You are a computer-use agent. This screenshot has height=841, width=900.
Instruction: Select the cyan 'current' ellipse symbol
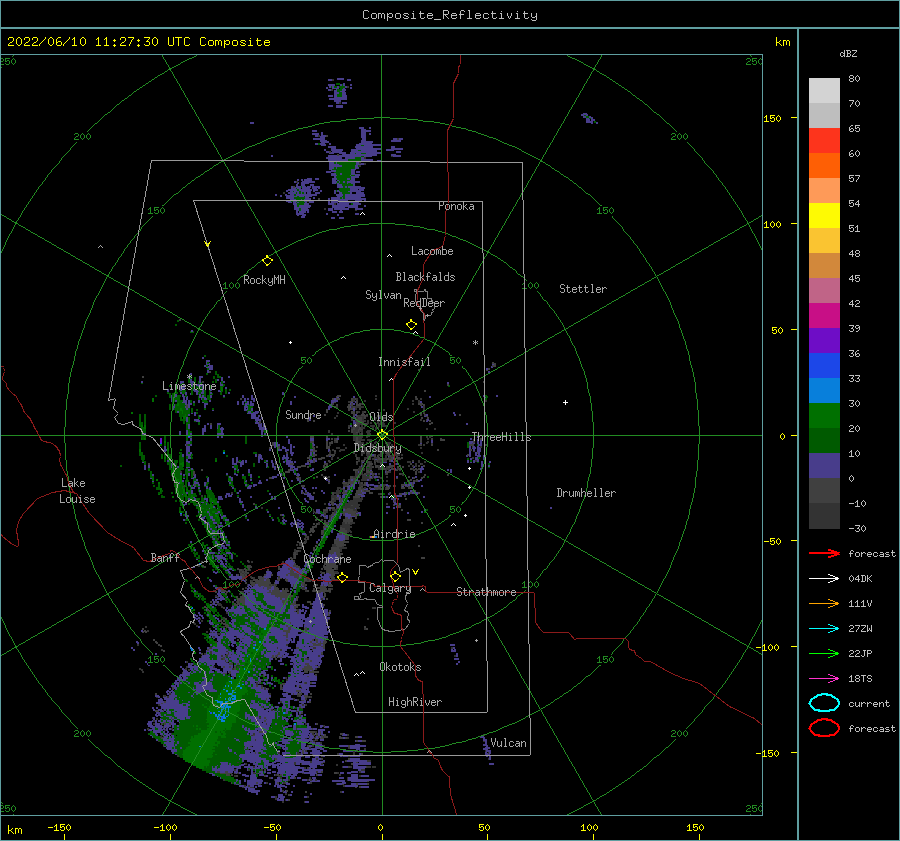pyautogui.click(x=824, y=703)
